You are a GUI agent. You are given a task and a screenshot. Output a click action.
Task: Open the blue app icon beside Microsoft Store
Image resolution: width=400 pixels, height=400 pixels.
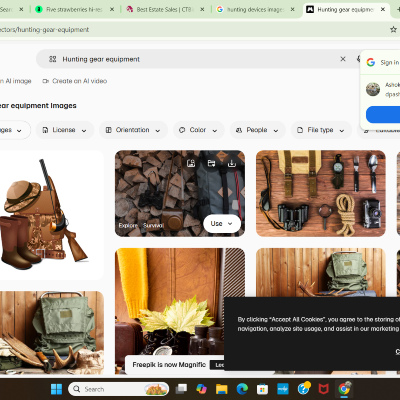tap(283, 389)
